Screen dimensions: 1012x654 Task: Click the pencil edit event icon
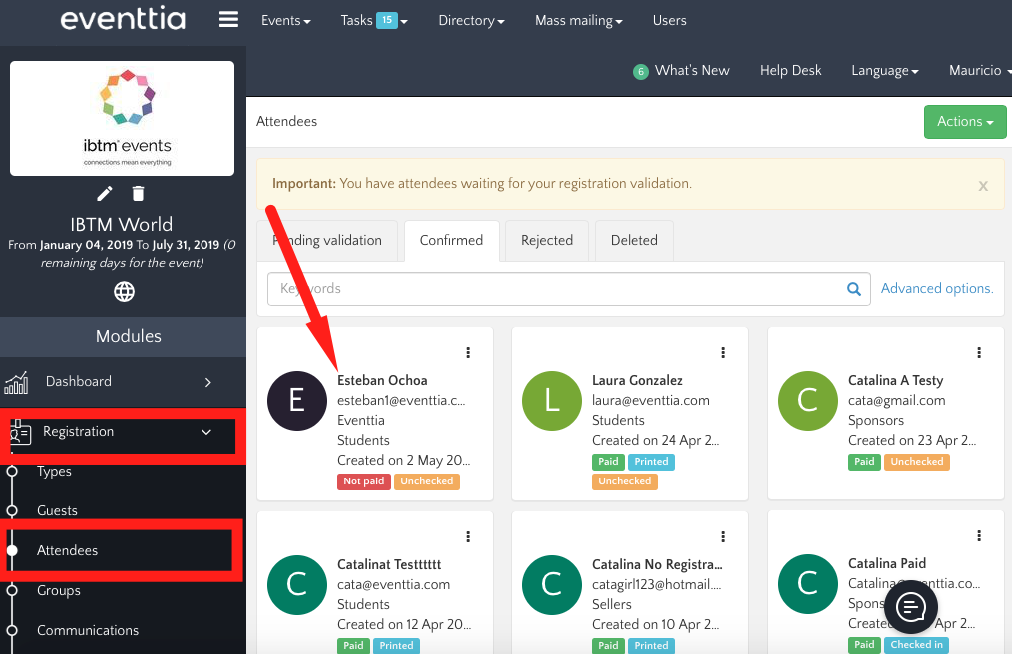pos(105,193)
